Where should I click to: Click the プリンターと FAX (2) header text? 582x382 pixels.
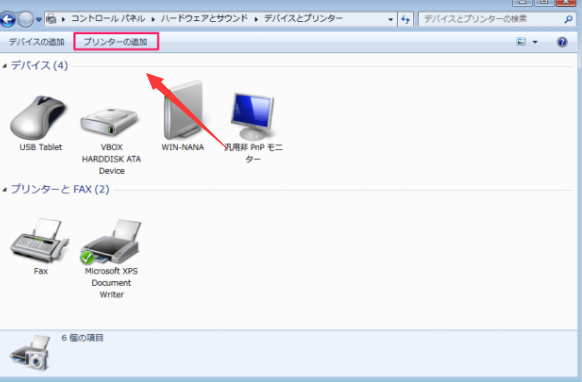60,189
